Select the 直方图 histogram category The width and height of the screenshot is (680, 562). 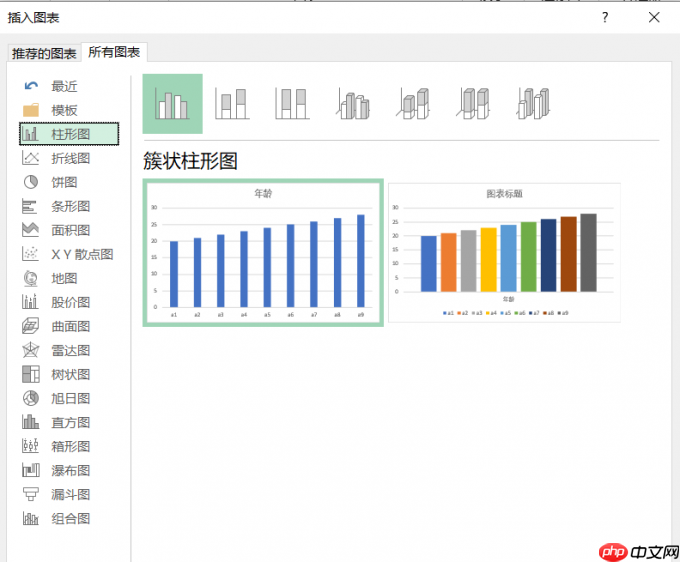click(69, 422)
